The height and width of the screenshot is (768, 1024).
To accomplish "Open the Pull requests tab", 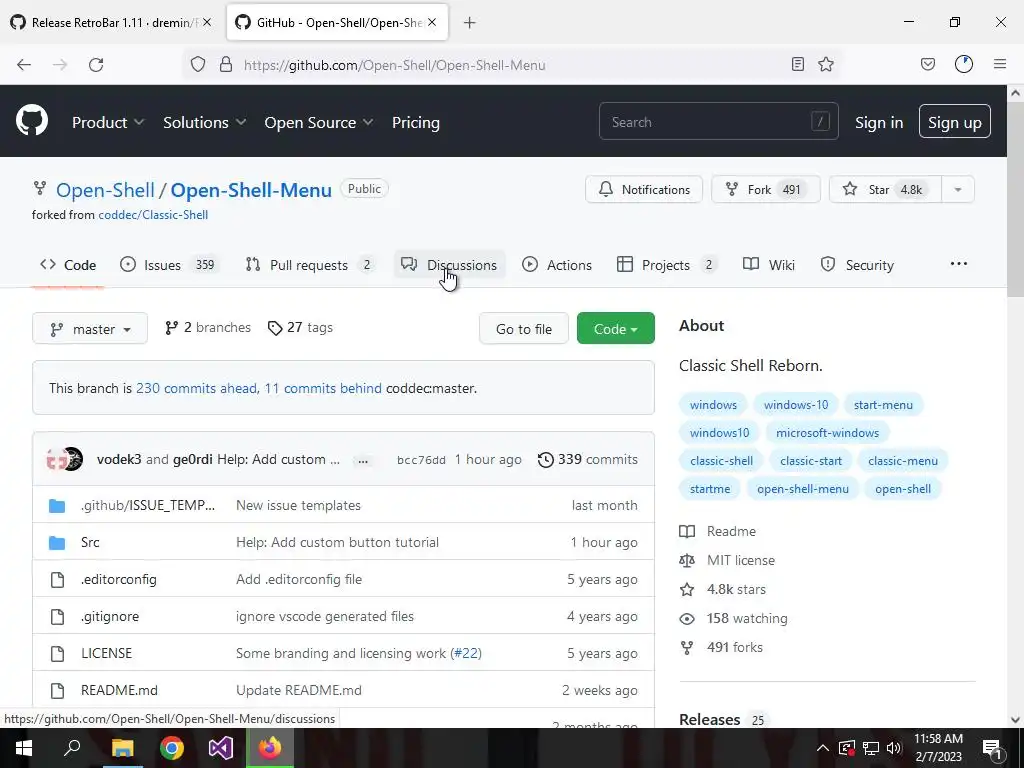I will coord(310,264).
